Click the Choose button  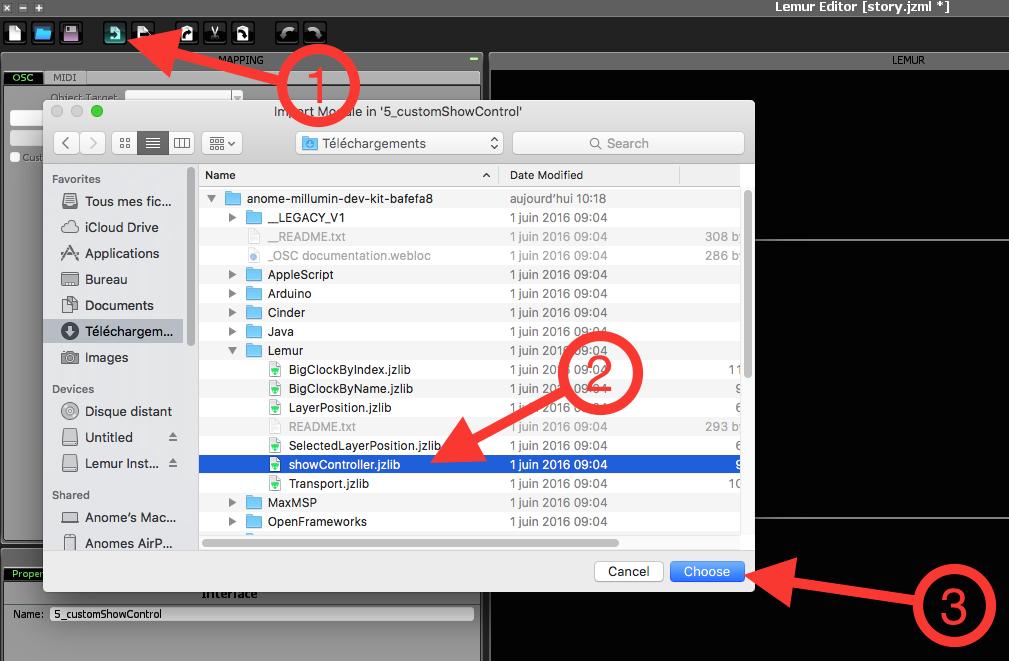pos(706,571)
